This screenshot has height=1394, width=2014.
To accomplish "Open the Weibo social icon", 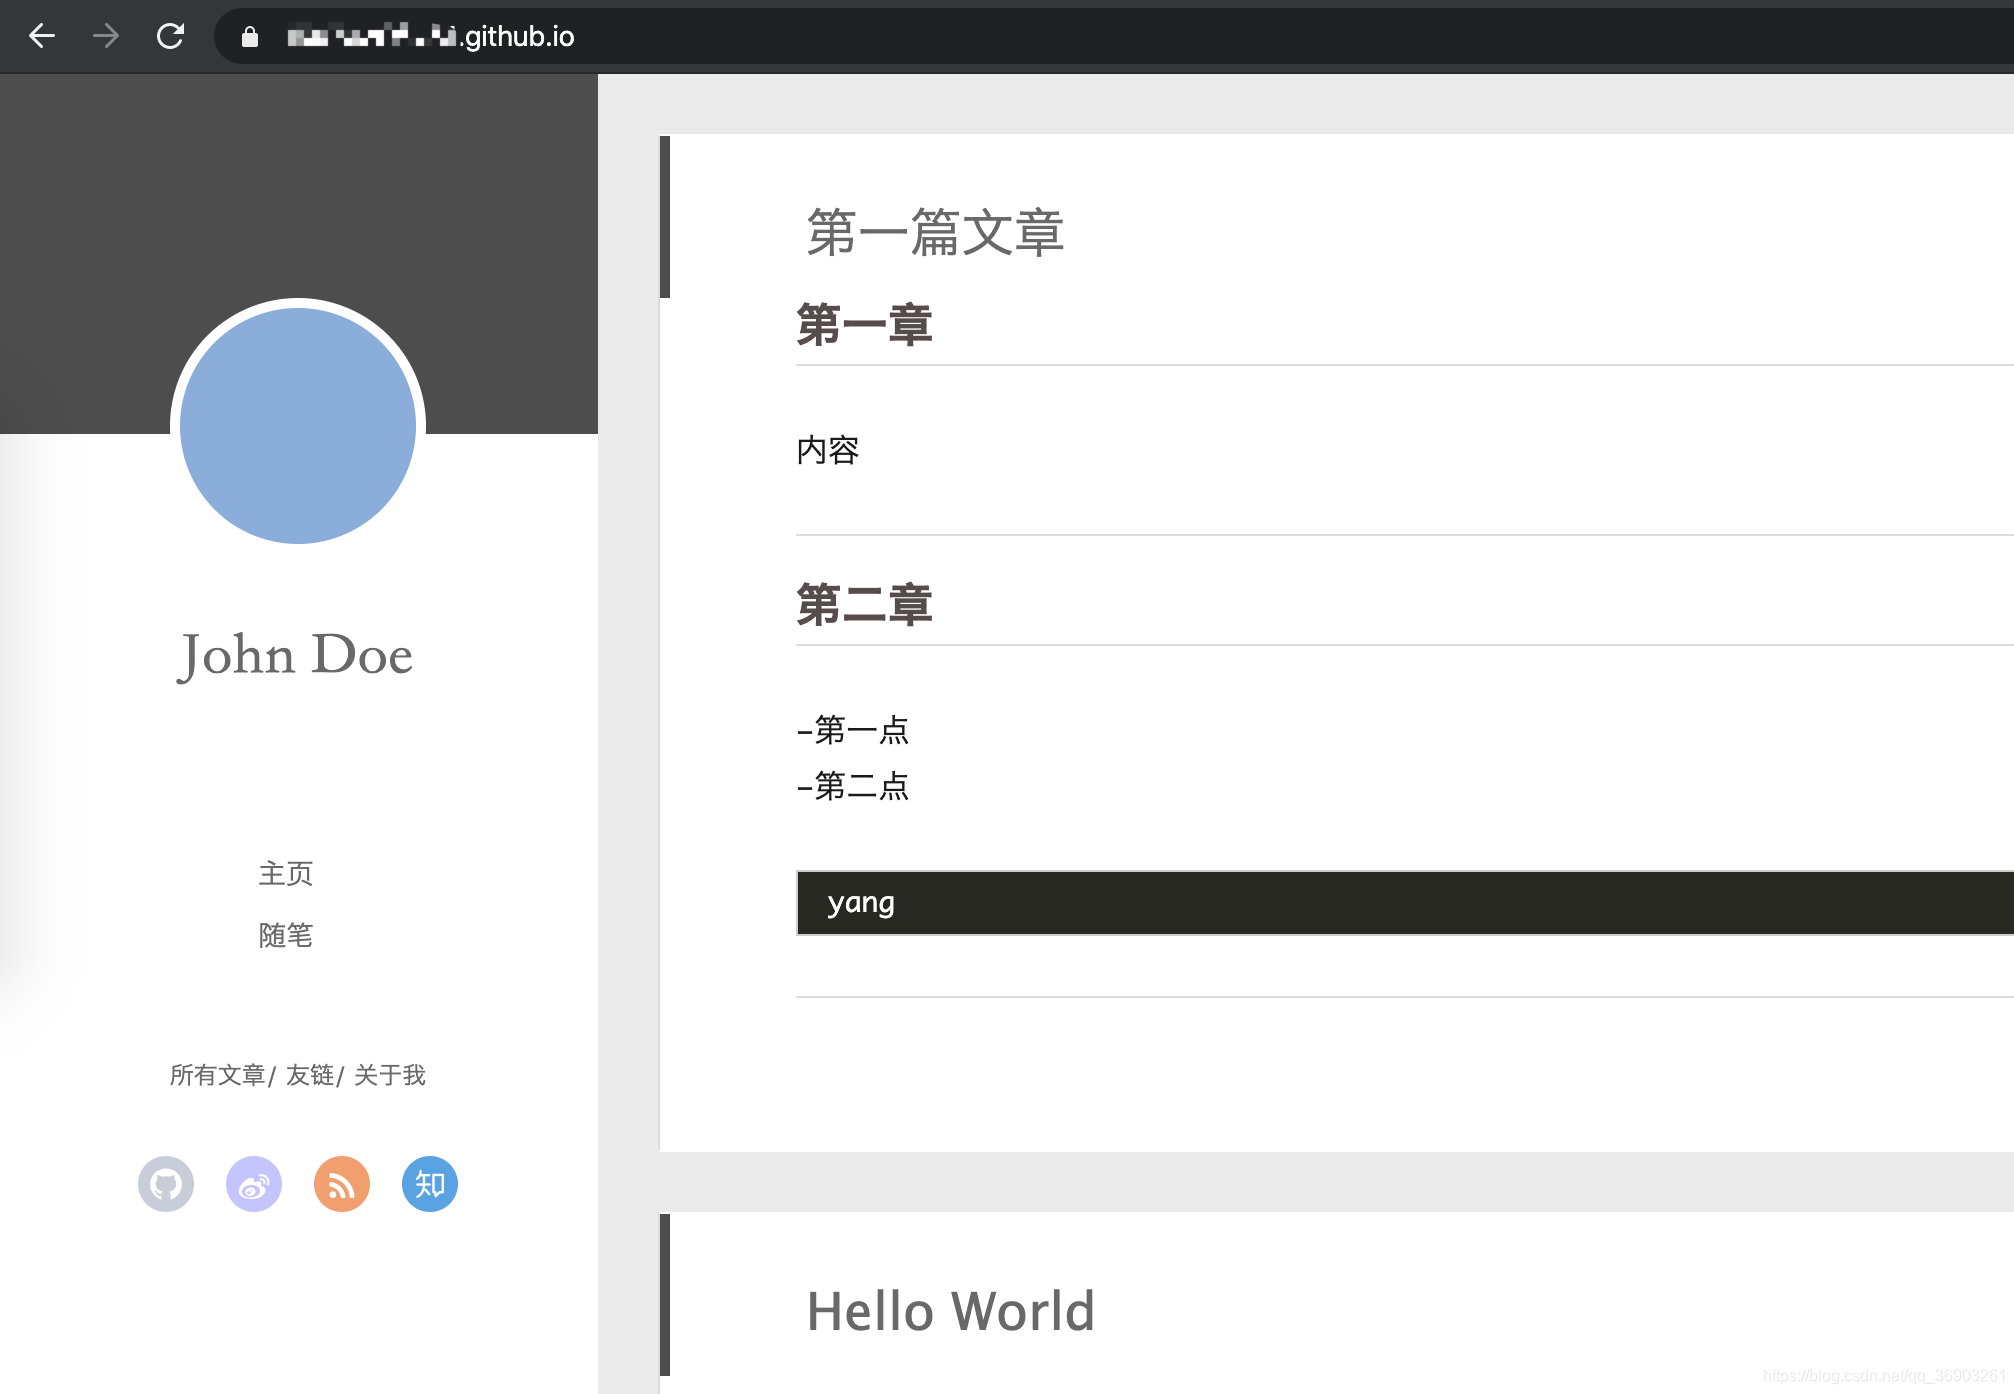I will click(x=254, y=1184).
